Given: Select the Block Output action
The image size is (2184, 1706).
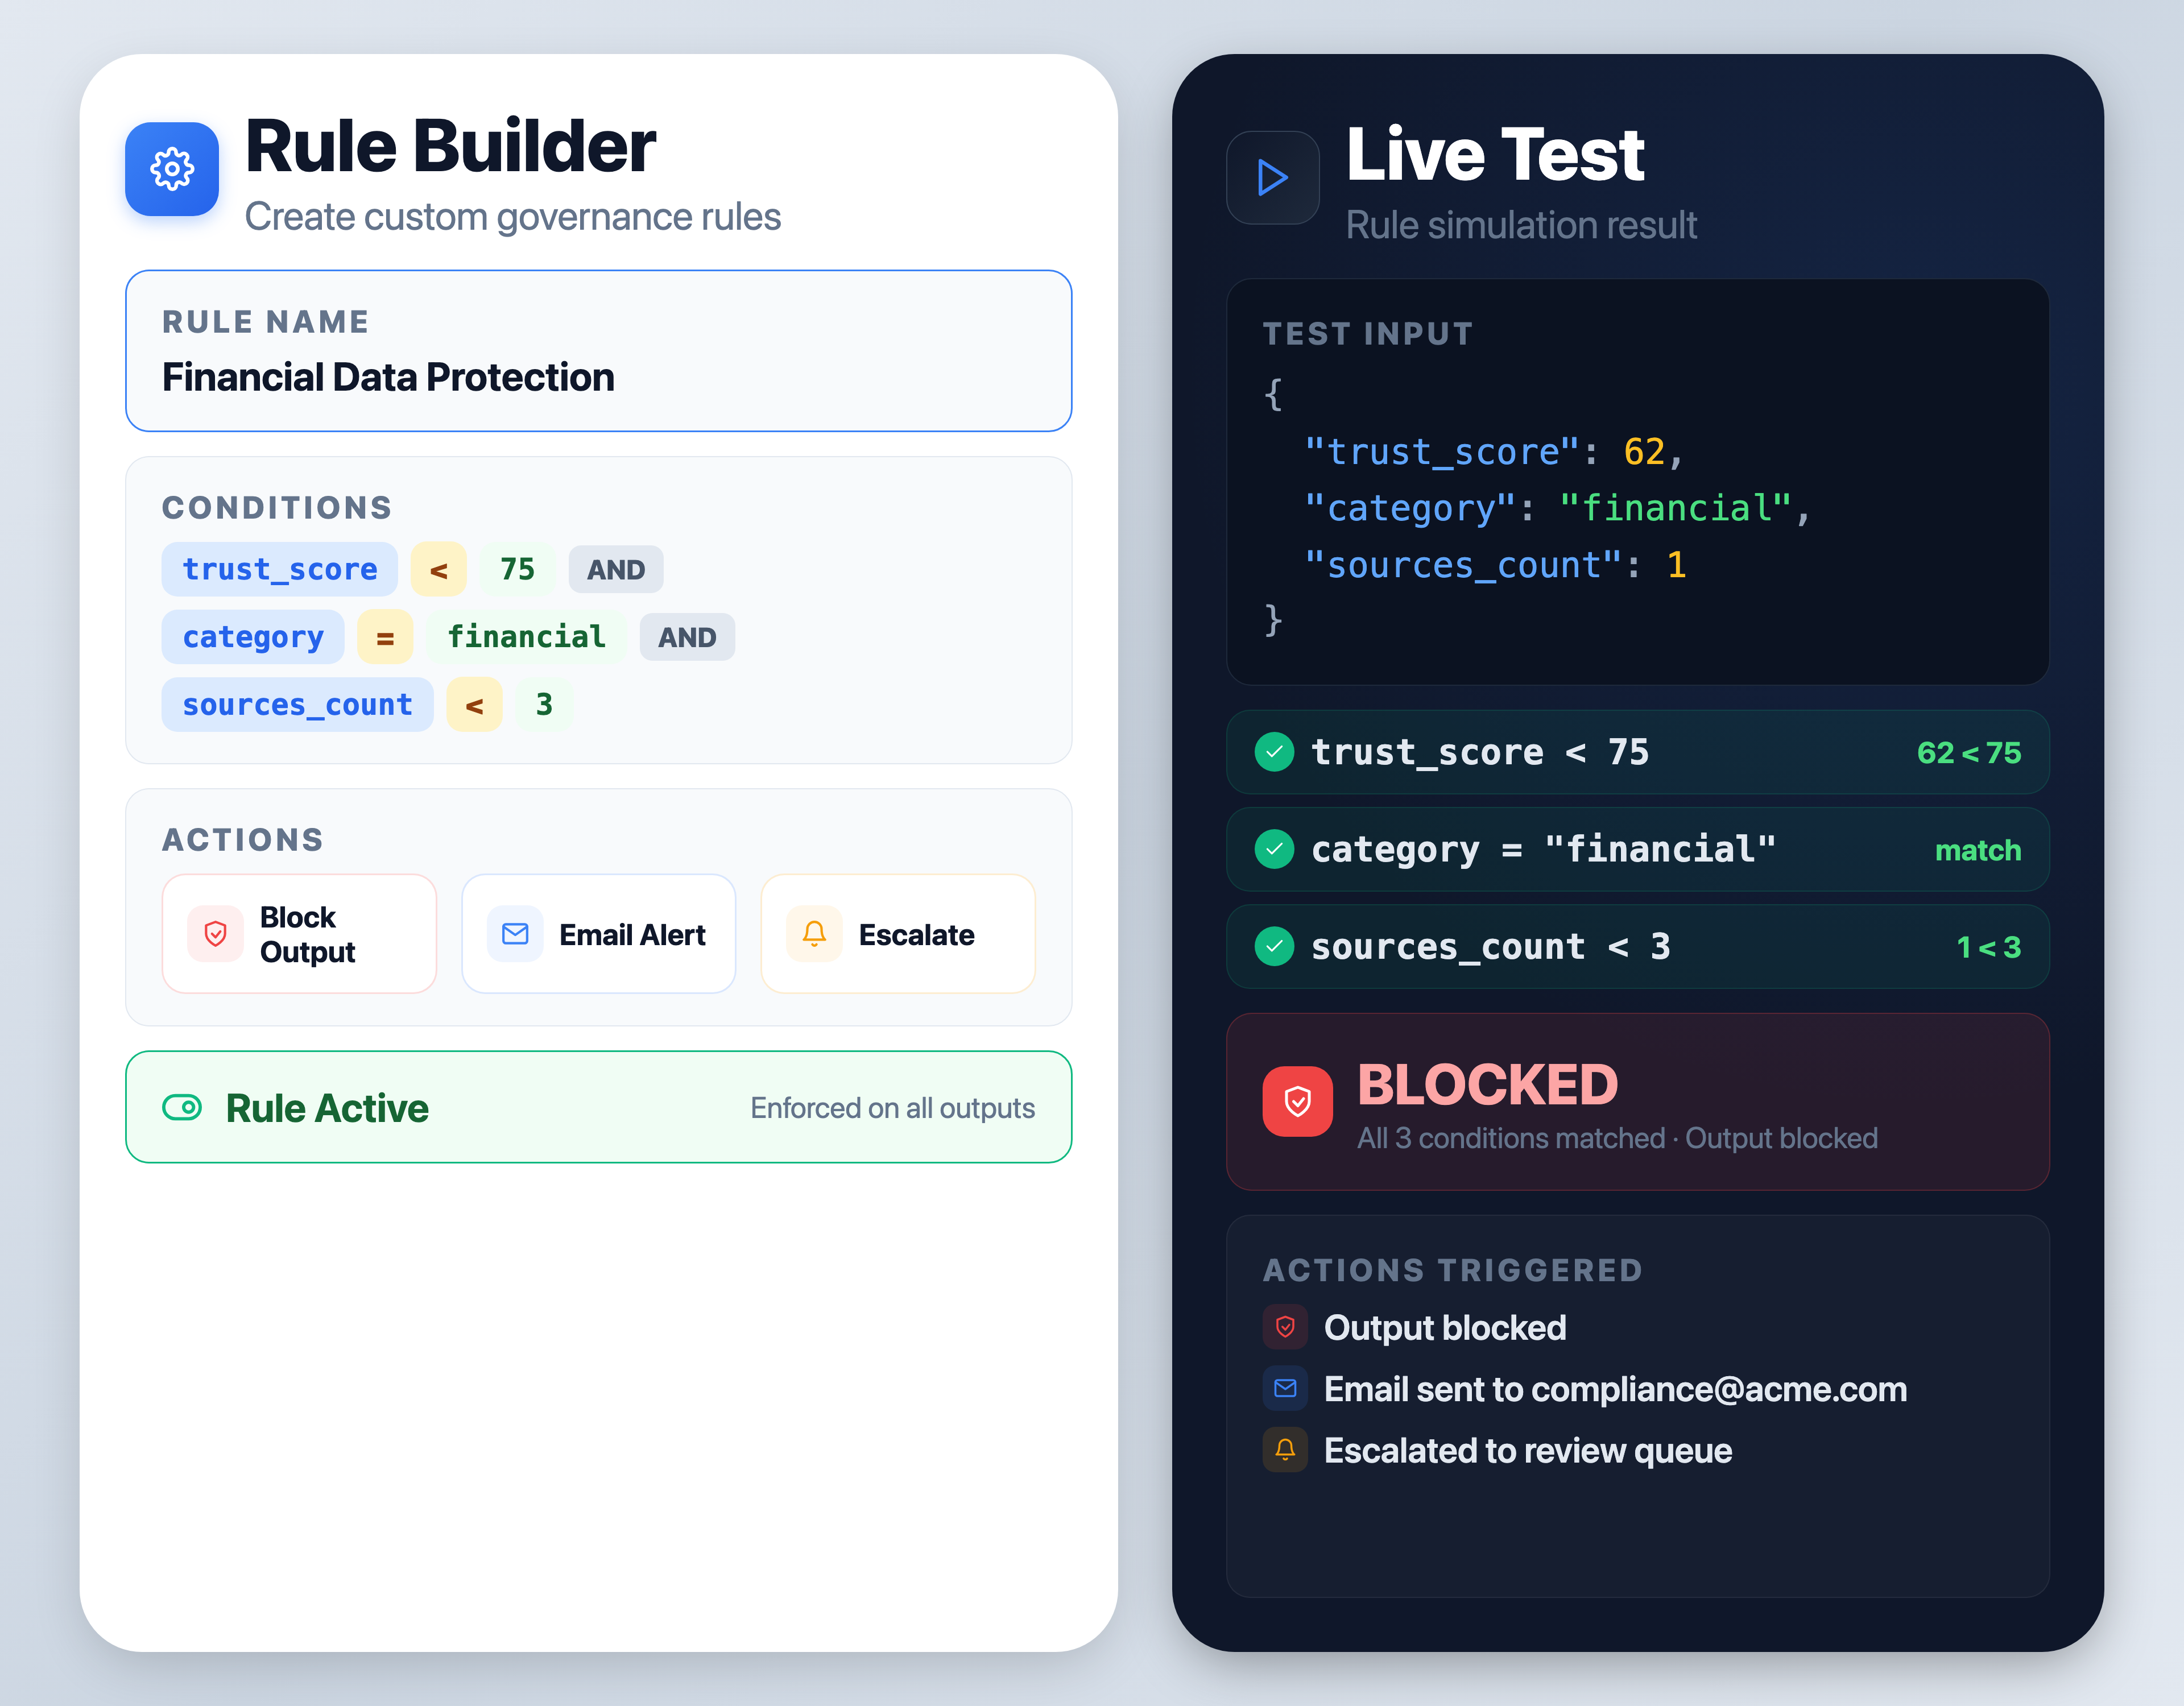Looking at the screenshot, I should (x=299, y=934).
